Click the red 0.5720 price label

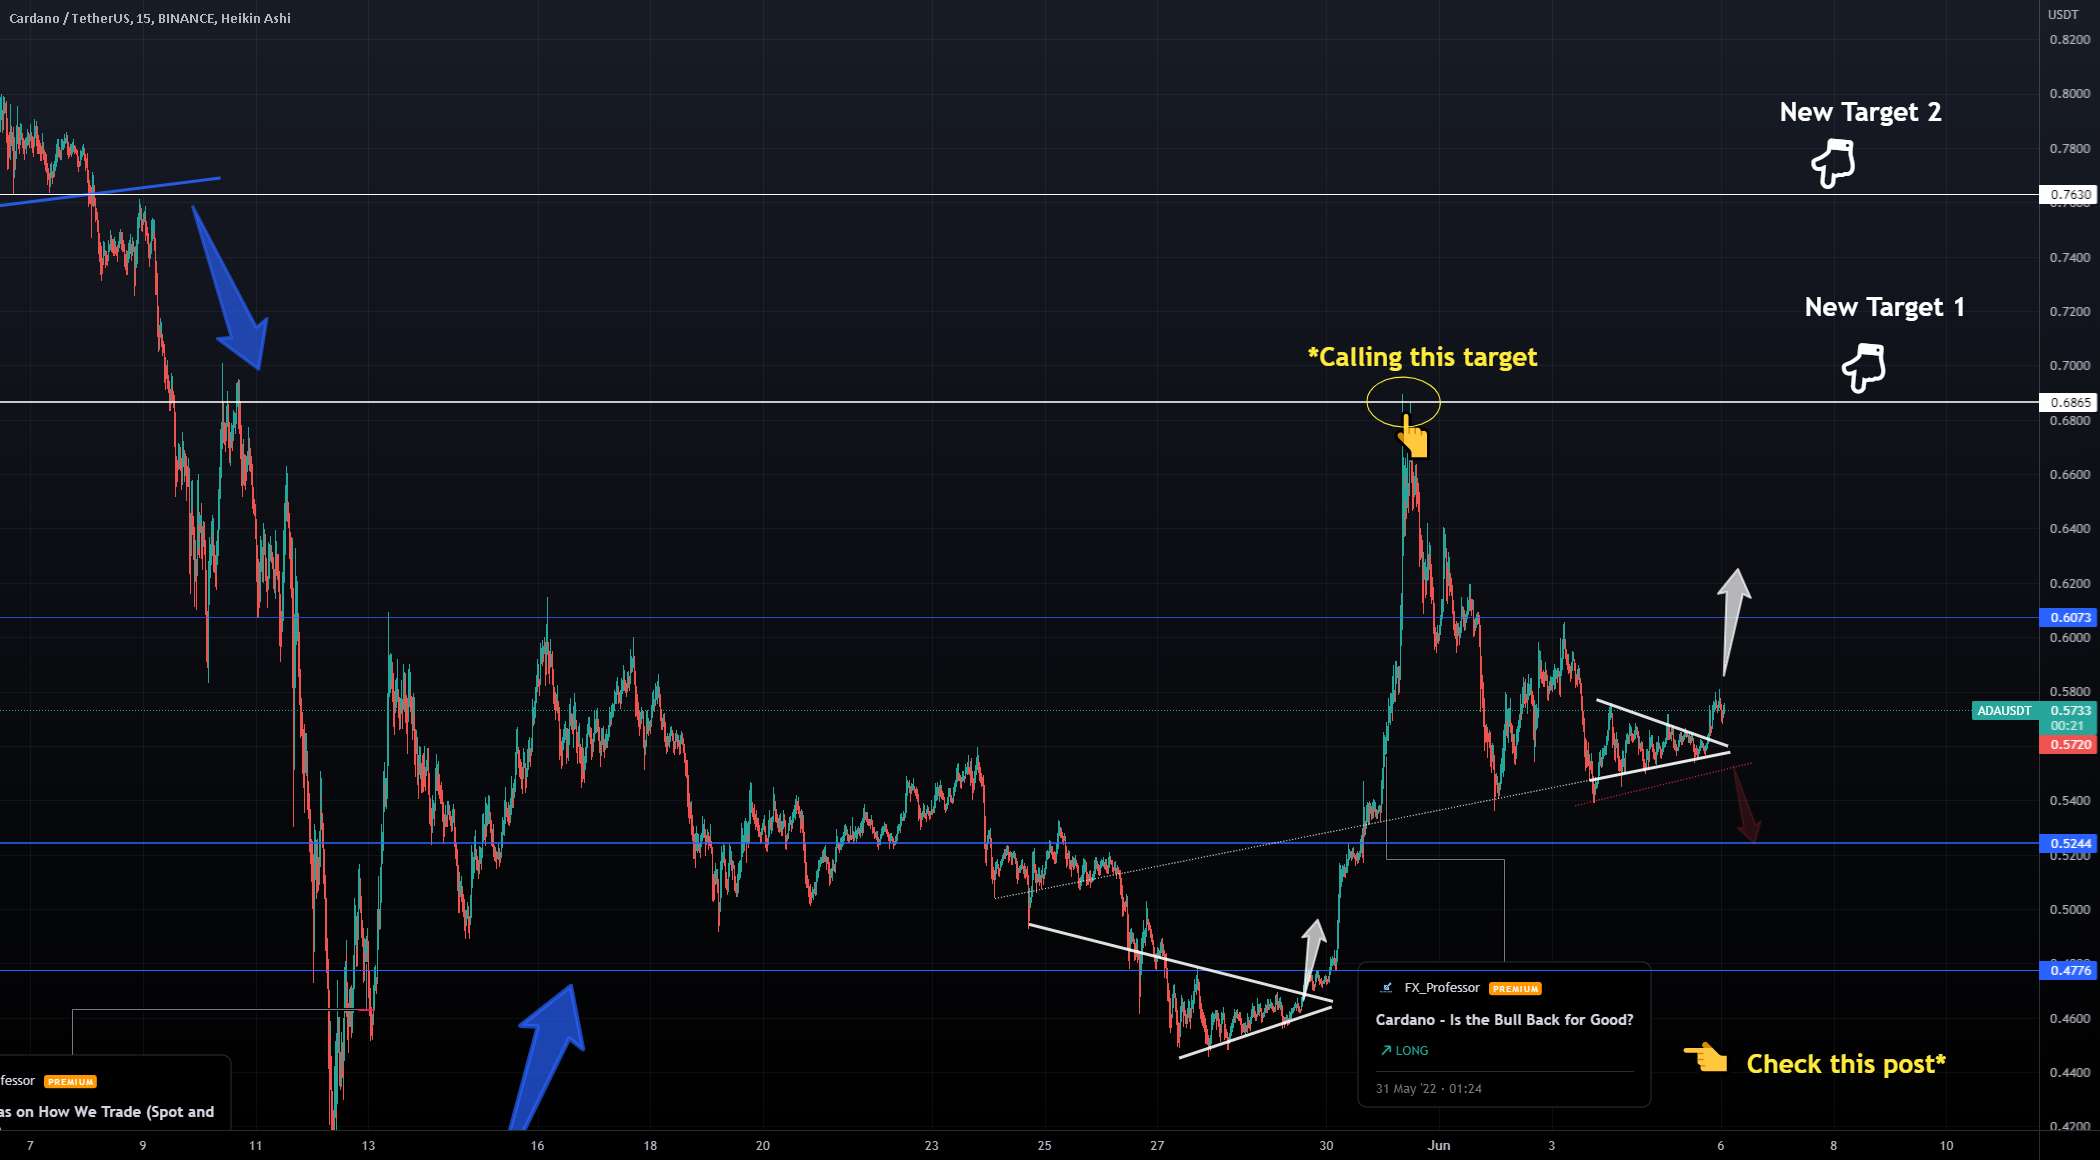(2069, 745)
